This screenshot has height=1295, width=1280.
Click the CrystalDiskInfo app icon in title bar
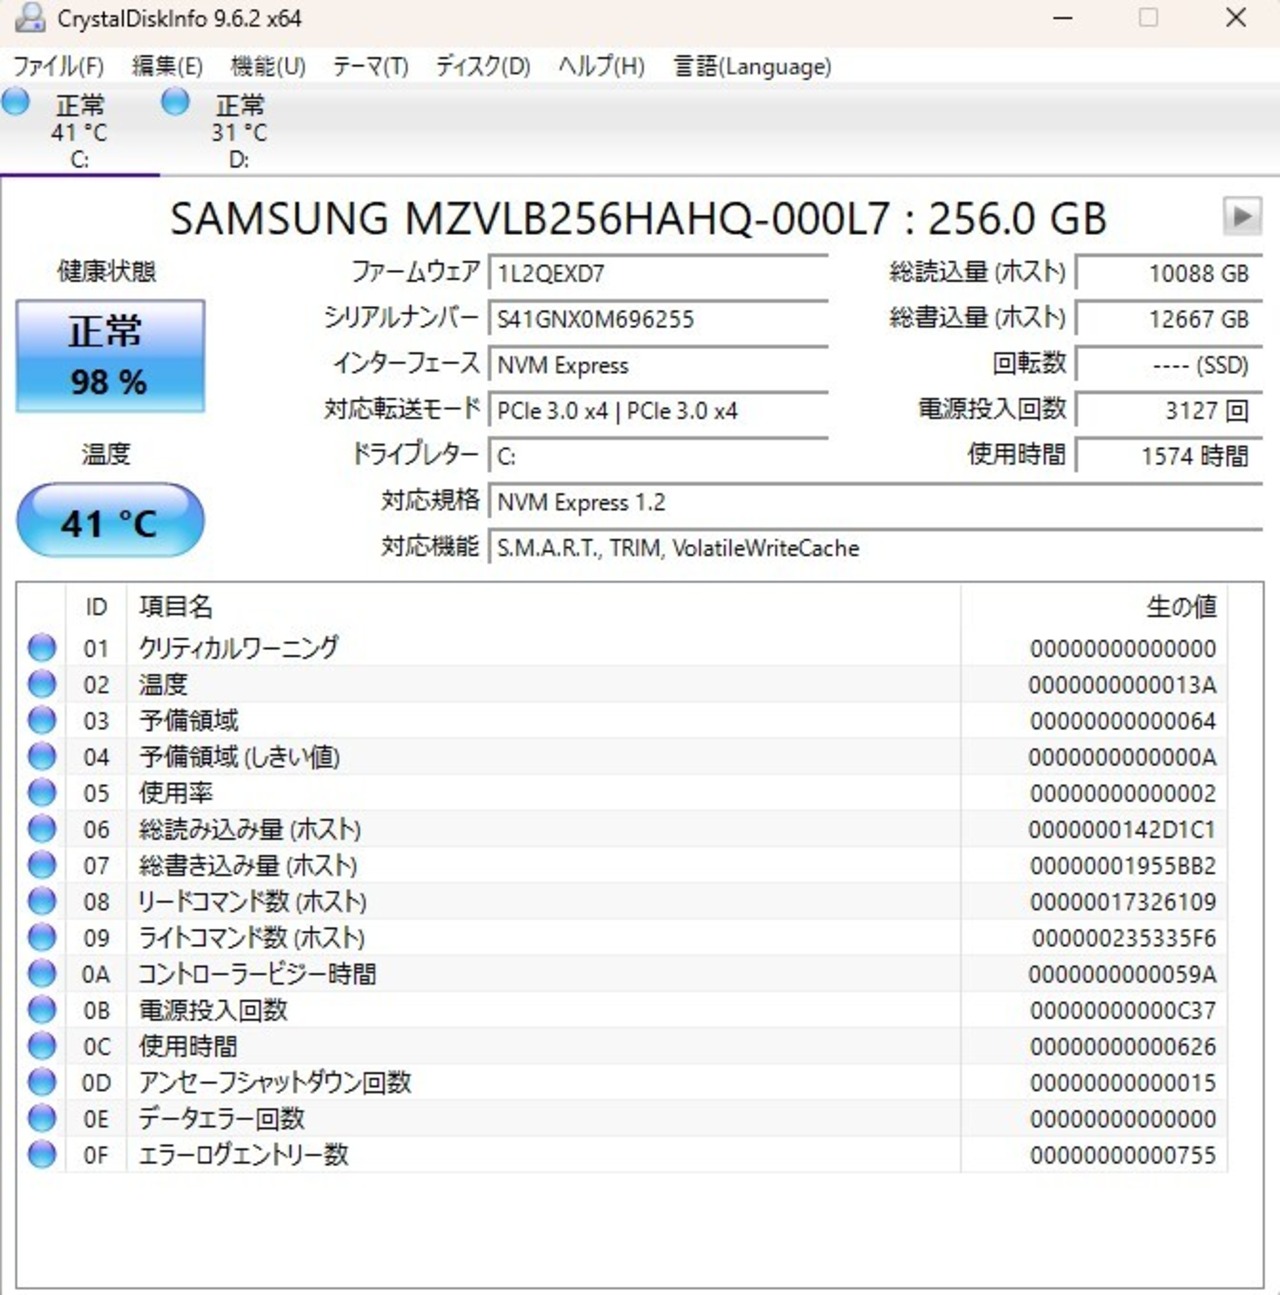tap(29, 18)
